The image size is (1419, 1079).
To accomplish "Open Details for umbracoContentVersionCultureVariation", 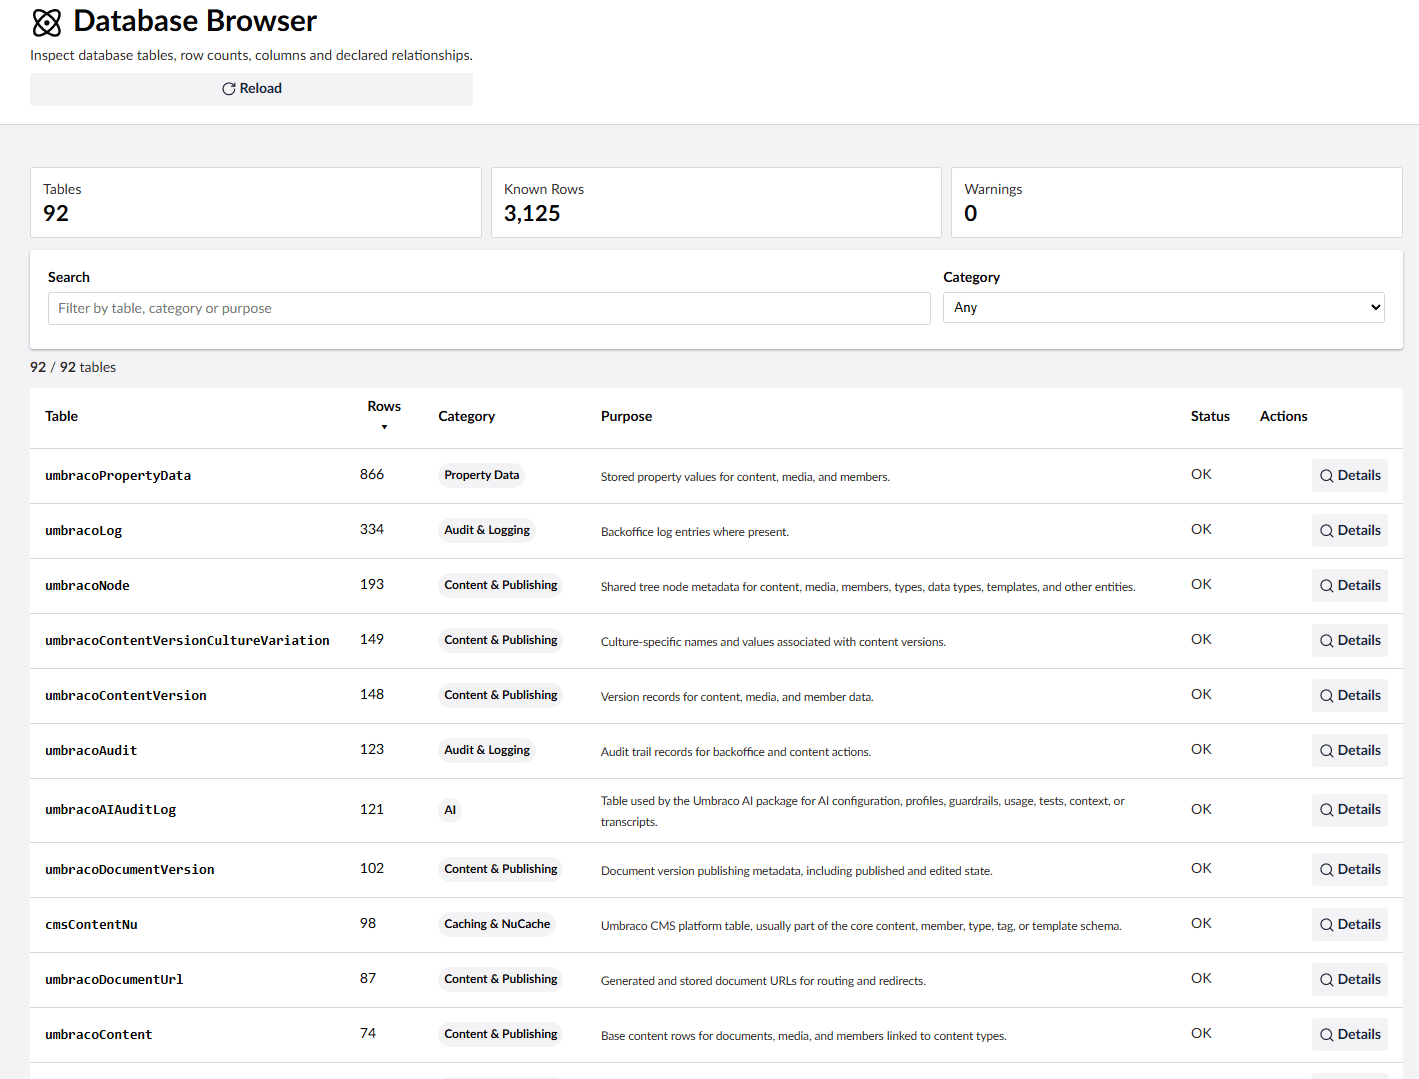I will [1349, 640].
